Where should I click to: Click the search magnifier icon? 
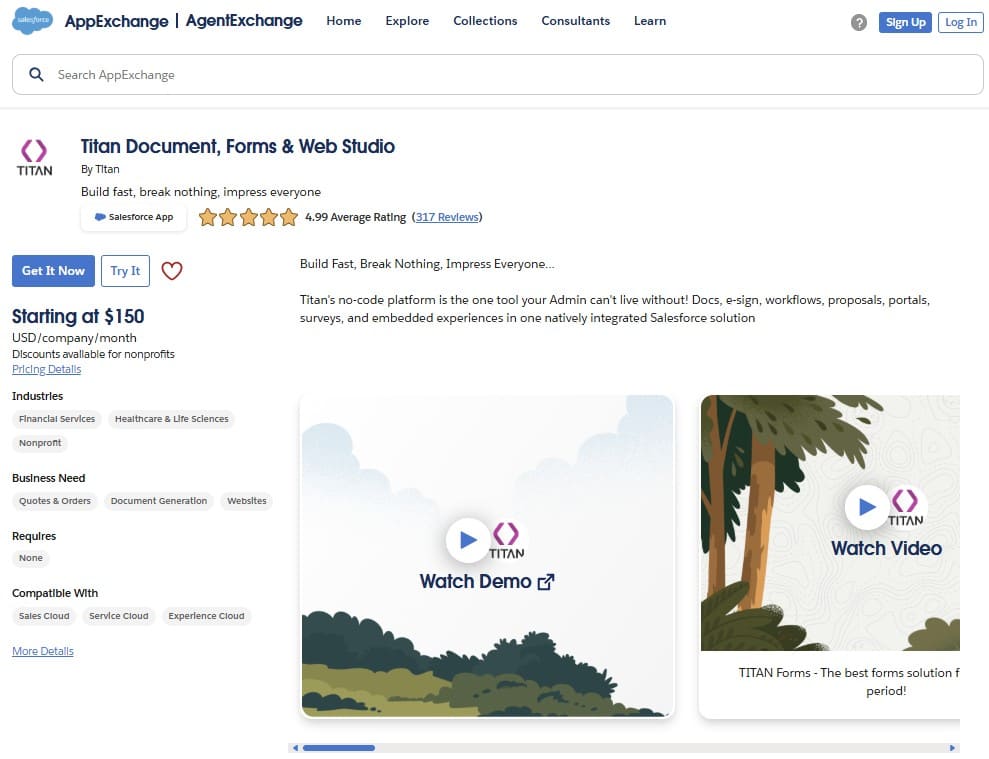(37, 74)
